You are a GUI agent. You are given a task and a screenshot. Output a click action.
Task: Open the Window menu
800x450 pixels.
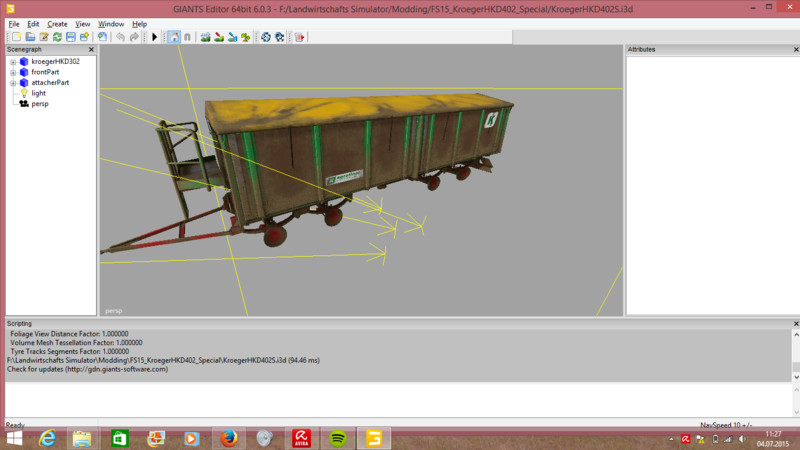111,24
